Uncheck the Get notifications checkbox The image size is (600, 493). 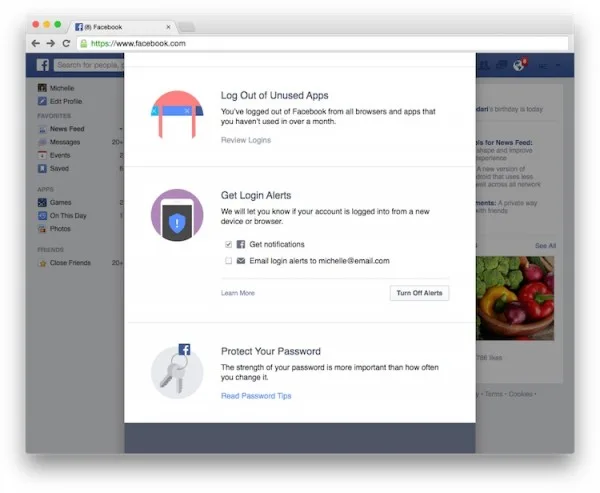click(x=228, y=244)
